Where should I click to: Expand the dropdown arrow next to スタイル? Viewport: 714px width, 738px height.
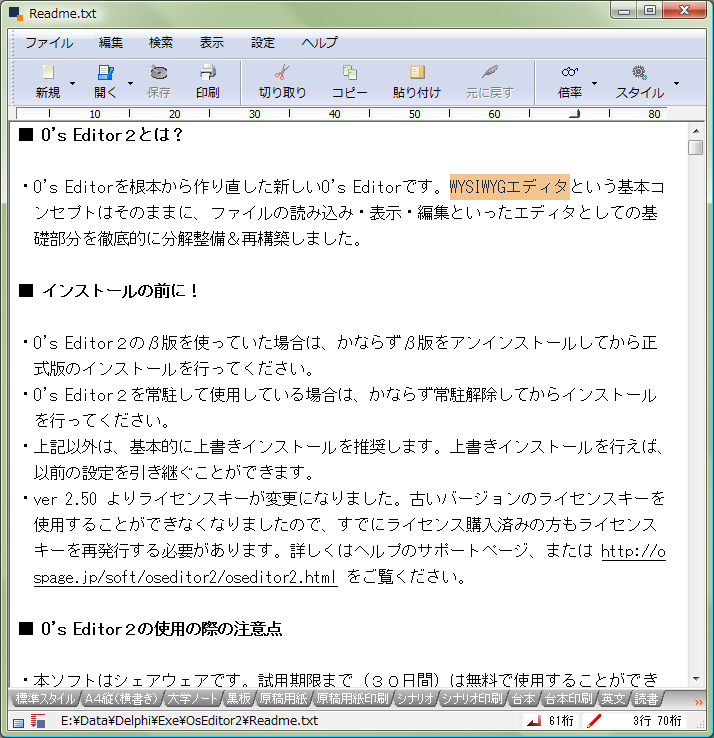[676, 83]
